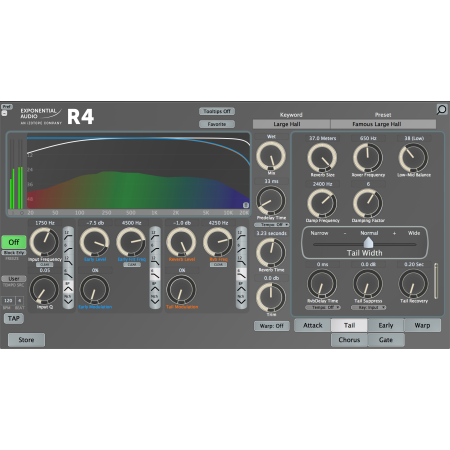Click the Tail Width slider handle
The width and height of the screenshot is (450, 450).
pyautogui.click(x=368, y=243)
